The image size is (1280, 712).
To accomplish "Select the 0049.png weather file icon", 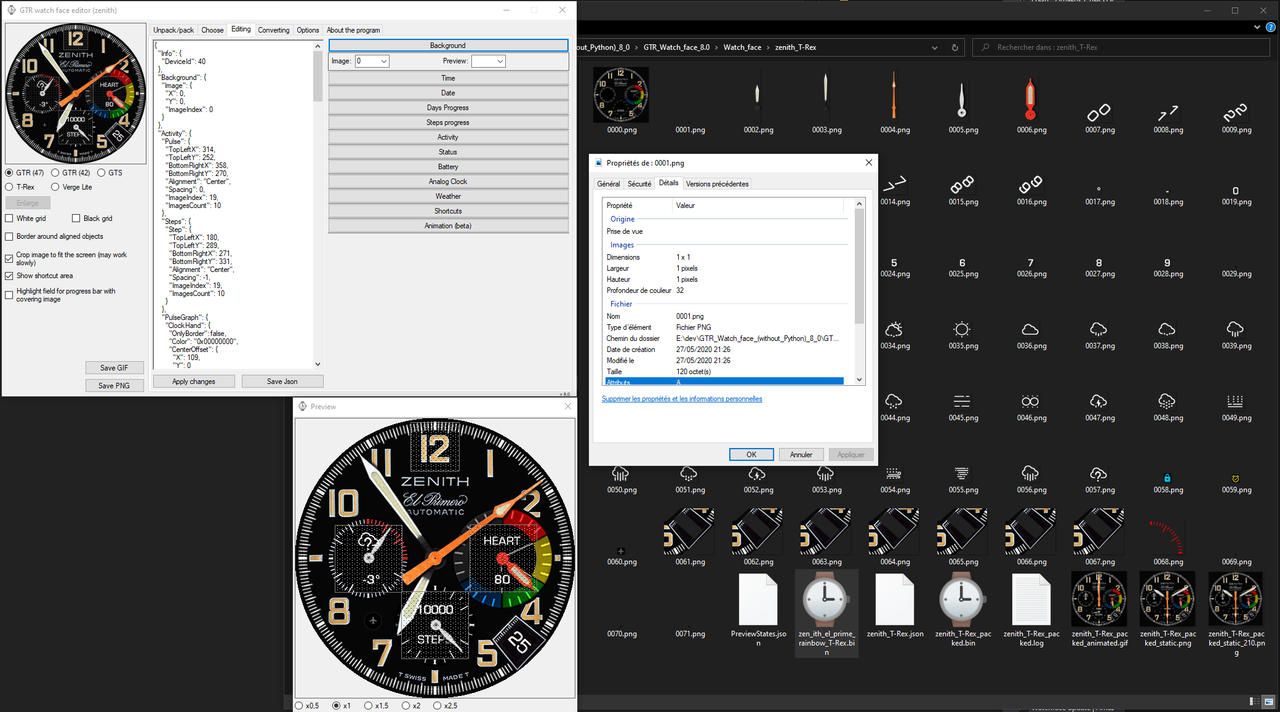I will coord(1236,401).
